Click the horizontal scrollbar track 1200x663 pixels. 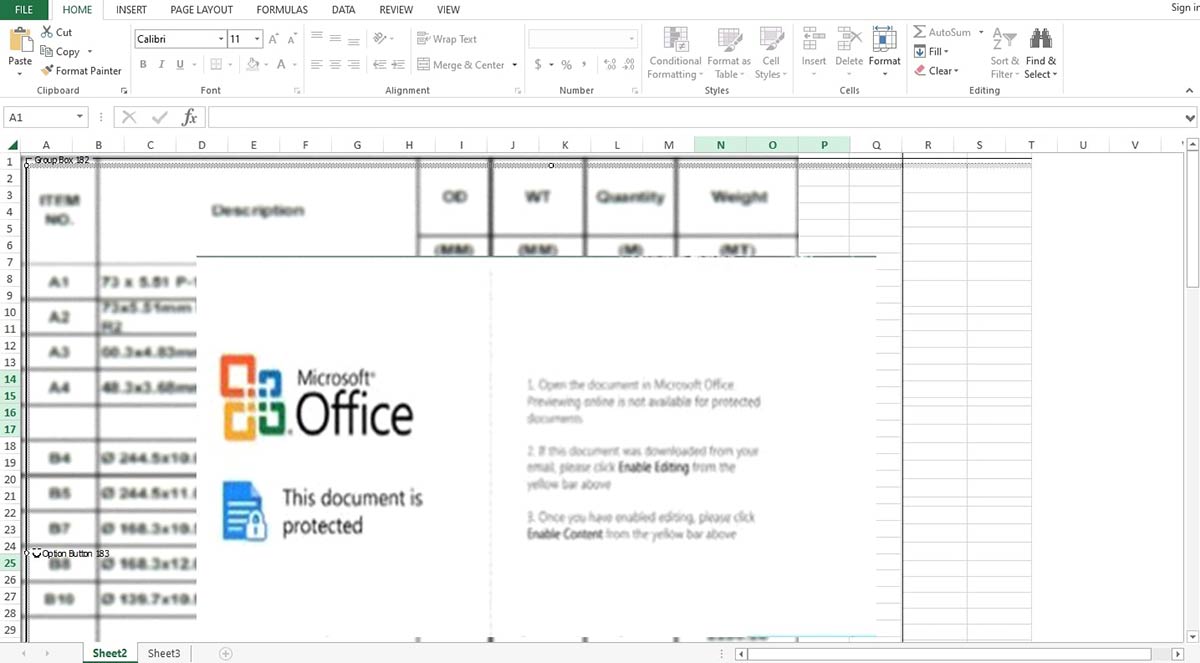960,653
